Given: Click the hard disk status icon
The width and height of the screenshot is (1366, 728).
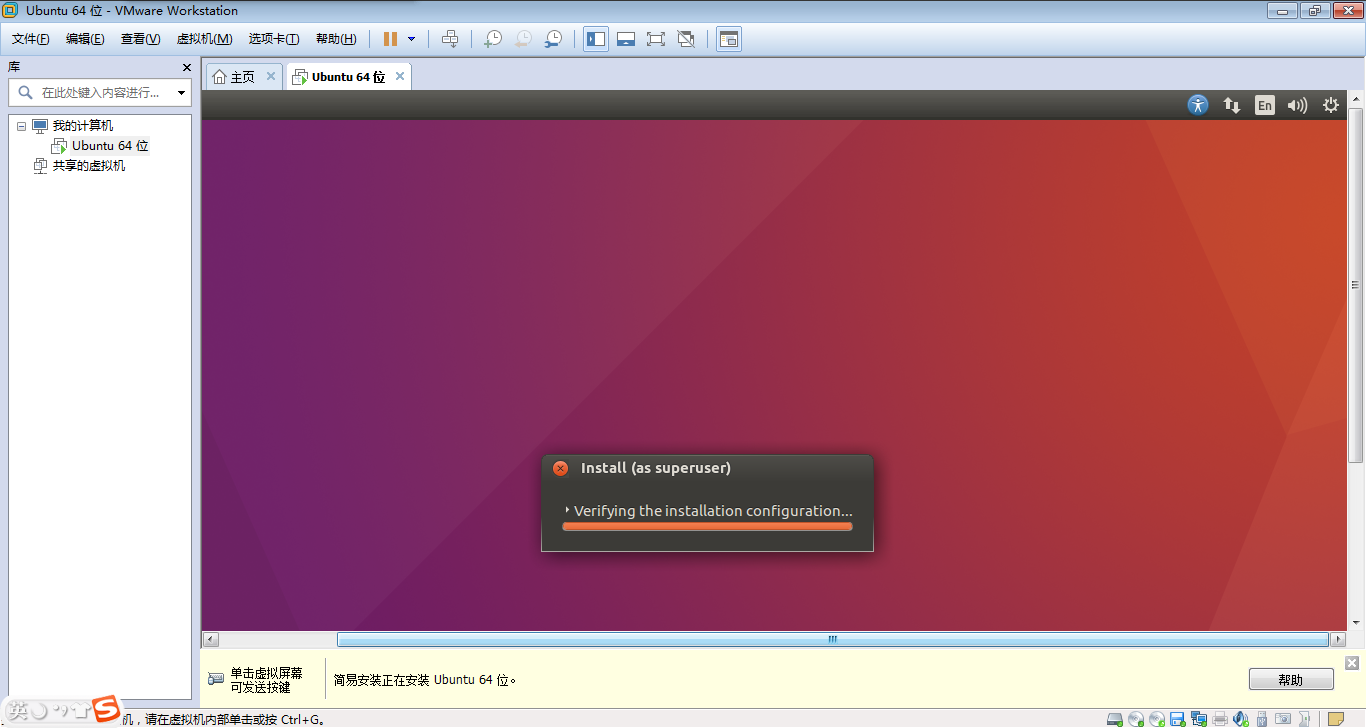Looking at the screenshot, I should click(x=1115, y=718).
